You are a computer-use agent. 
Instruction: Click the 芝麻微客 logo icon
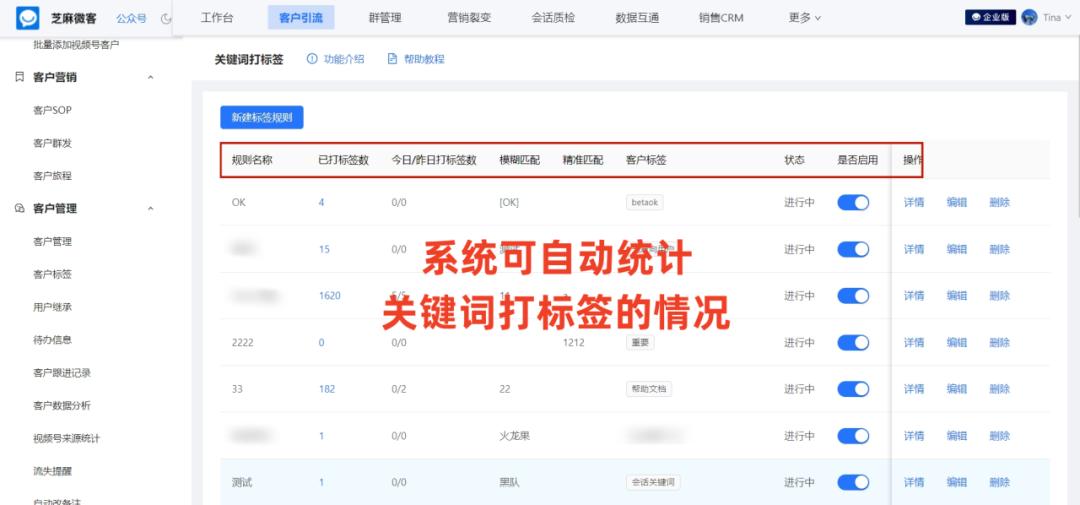(28, 18)
